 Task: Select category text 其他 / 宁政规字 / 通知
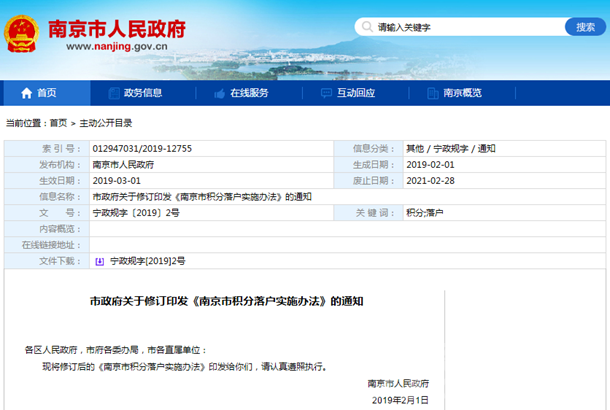pyautogui.click(x=451, y=149)
